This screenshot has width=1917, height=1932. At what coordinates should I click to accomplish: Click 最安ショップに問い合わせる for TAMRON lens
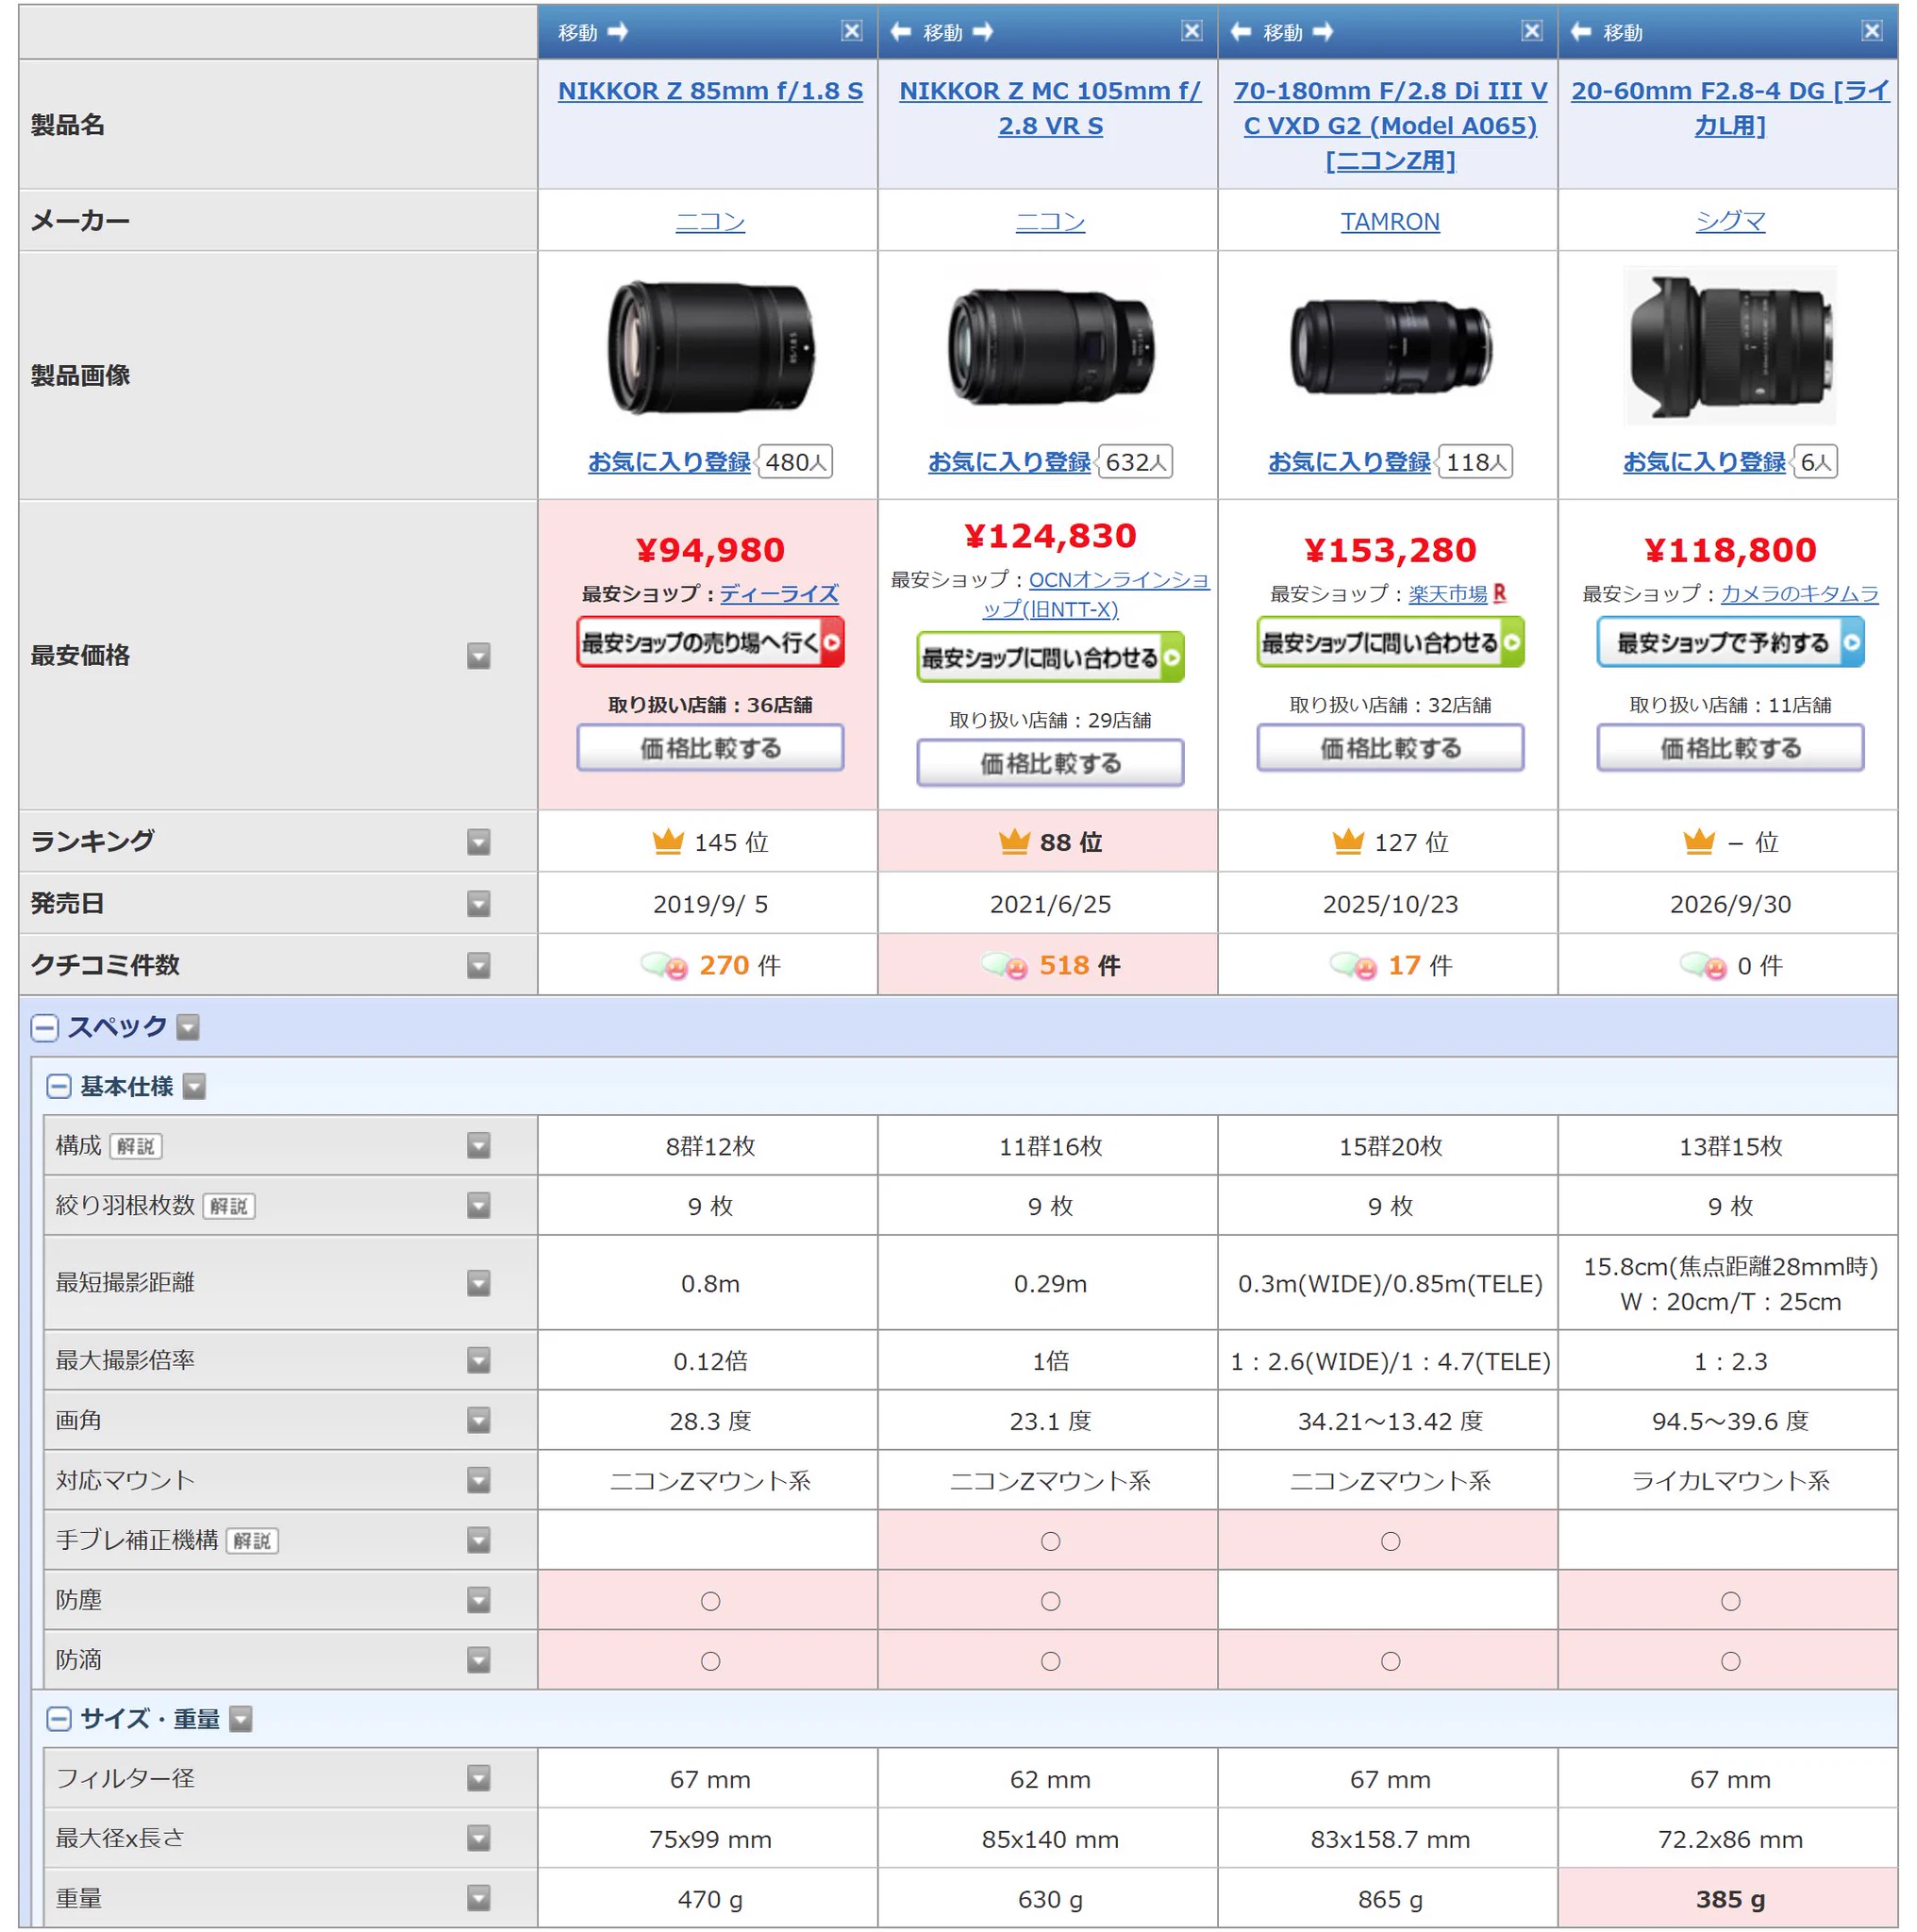pyautogui.click(x=1390, y=642)
